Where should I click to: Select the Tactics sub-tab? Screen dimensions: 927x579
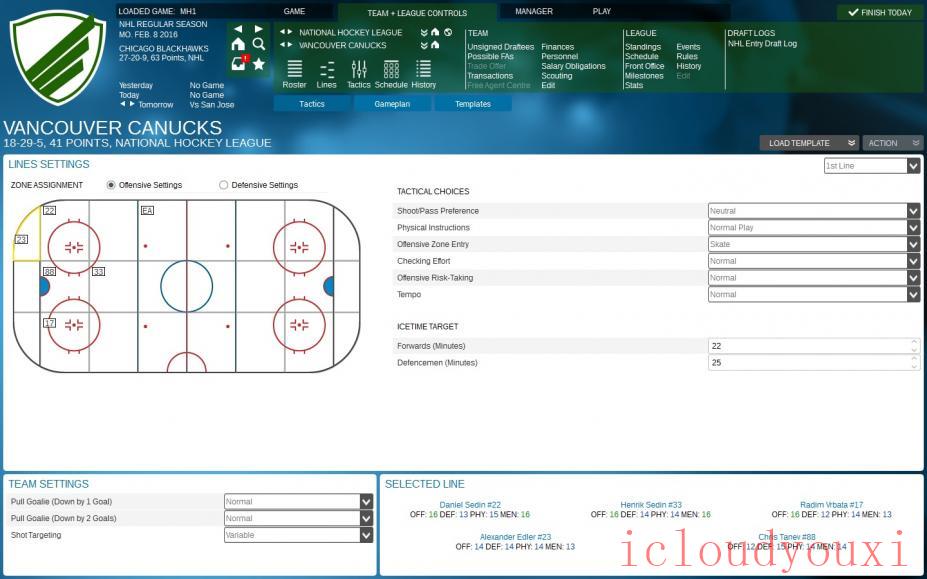pos(312,103)
